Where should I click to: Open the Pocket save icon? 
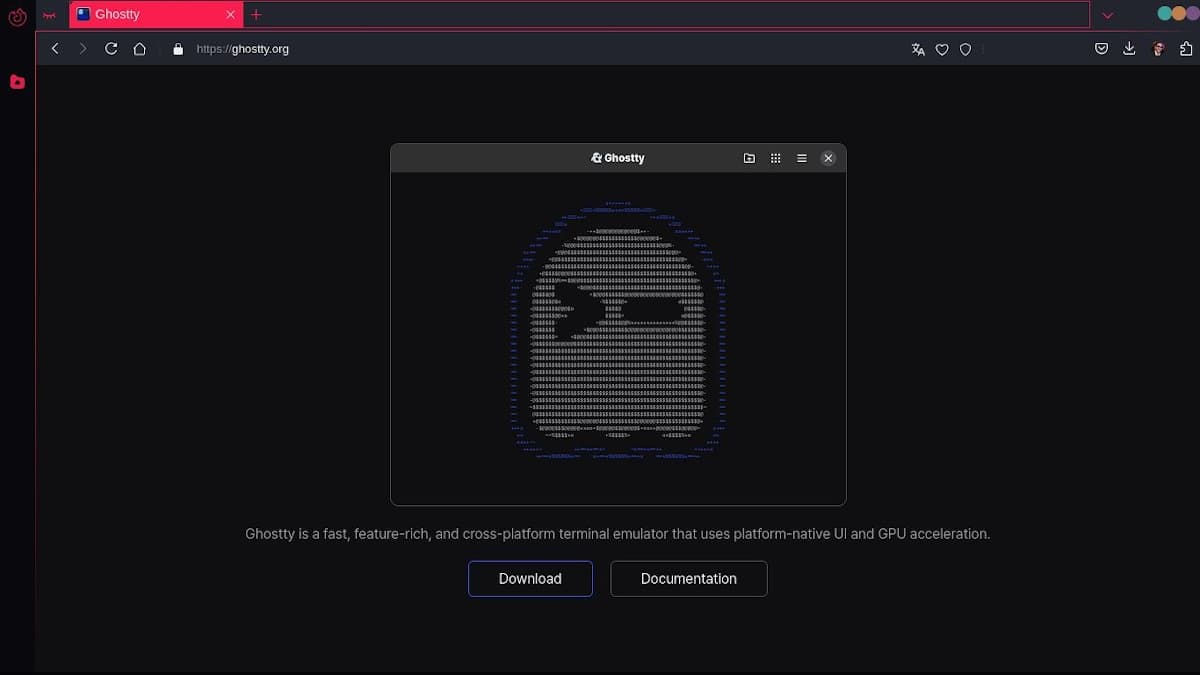click(x=1101, y=48)
